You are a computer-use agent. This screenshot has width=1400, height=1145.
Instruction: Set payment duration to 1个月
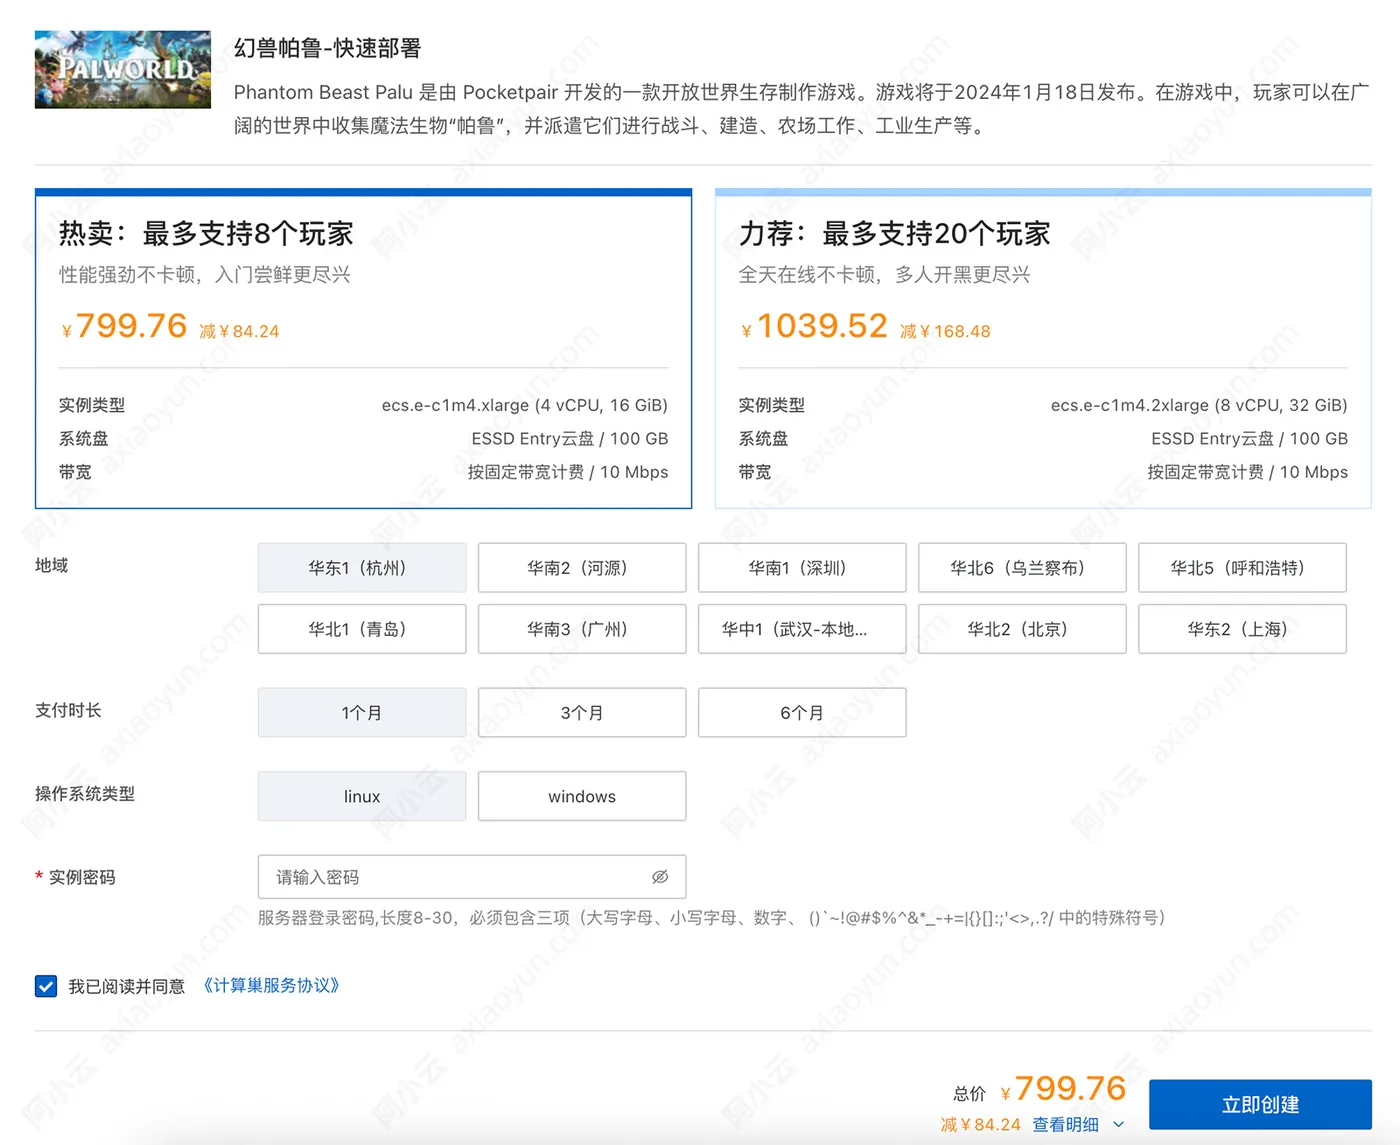tap(362, 713)
